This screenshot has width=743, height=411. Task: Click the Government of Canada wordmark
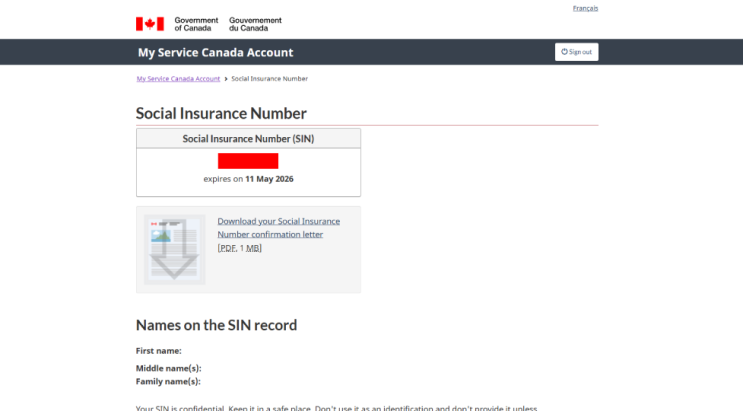coord(196,24)
